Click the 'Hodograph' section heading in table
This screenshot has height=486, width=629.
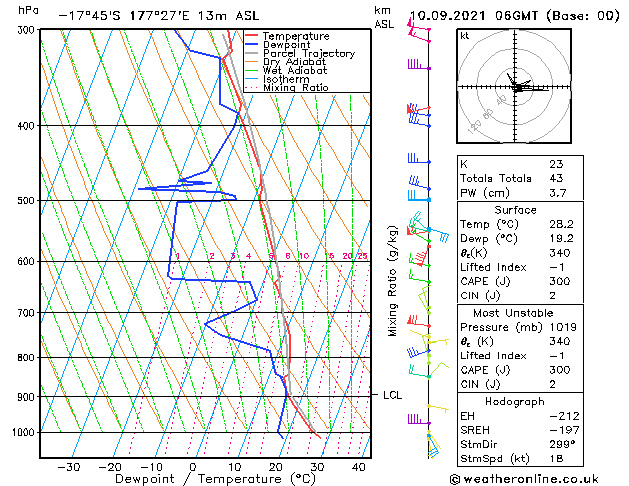pos(515,402)
